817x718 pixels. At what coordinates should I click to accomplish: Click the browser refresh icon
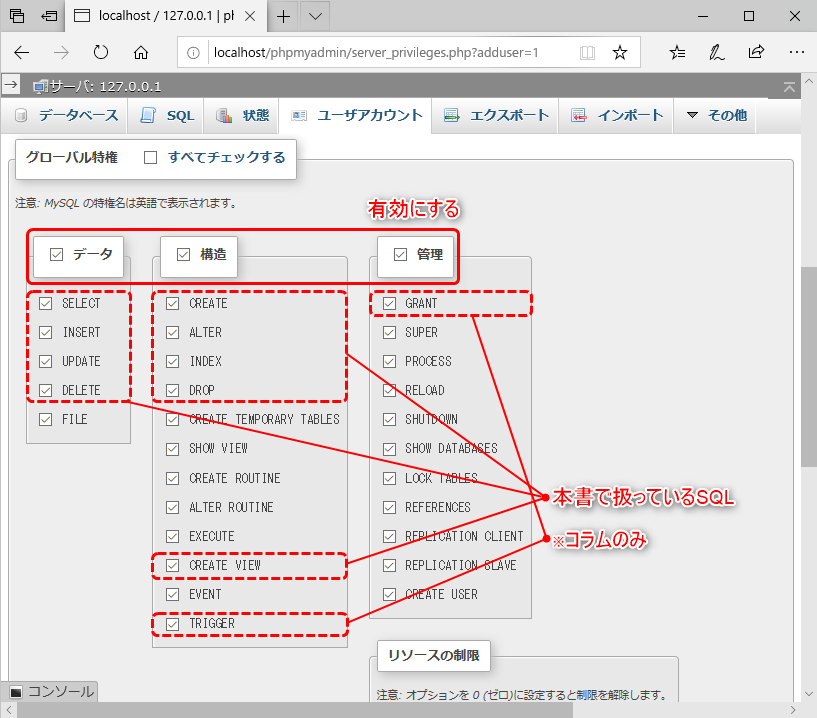click(x=101, y=52)
